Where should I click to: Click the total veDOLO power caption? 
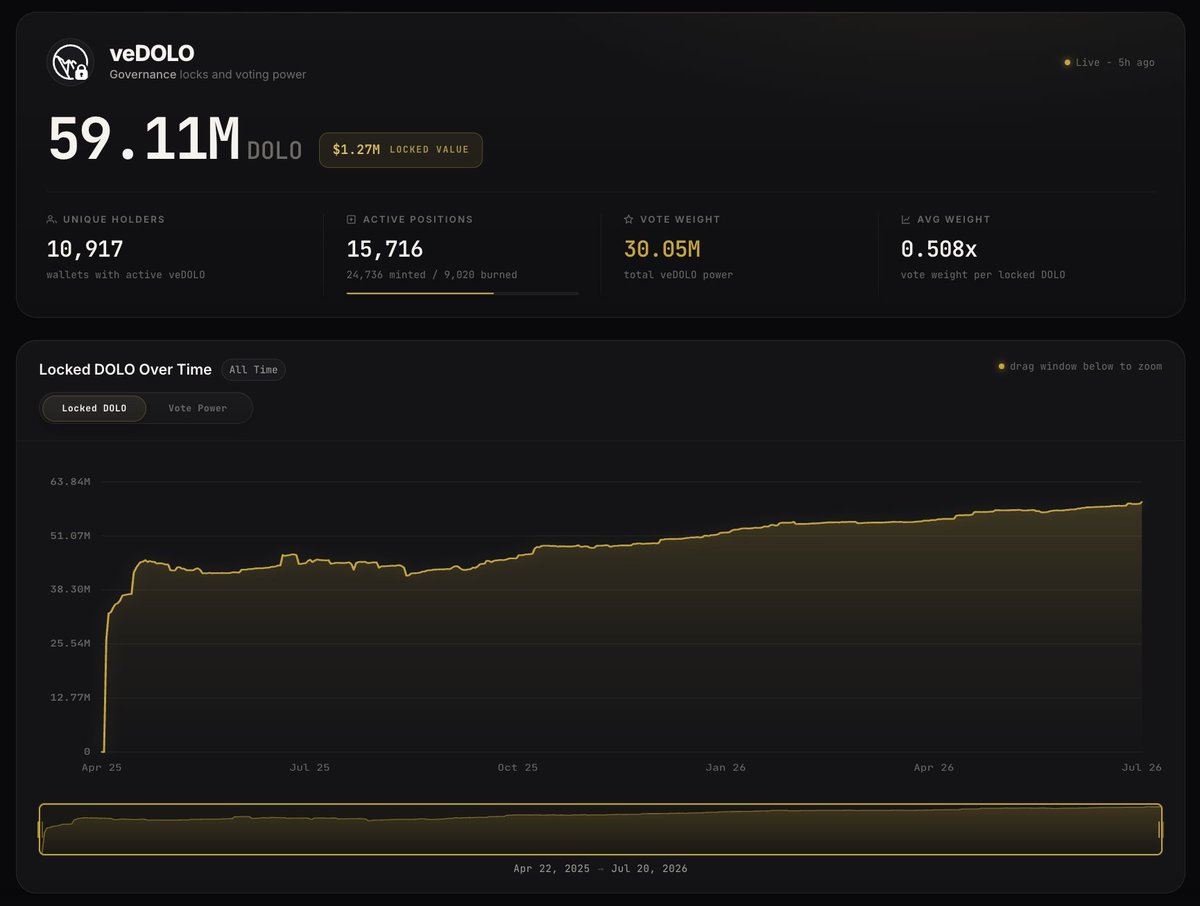point(678,275)
